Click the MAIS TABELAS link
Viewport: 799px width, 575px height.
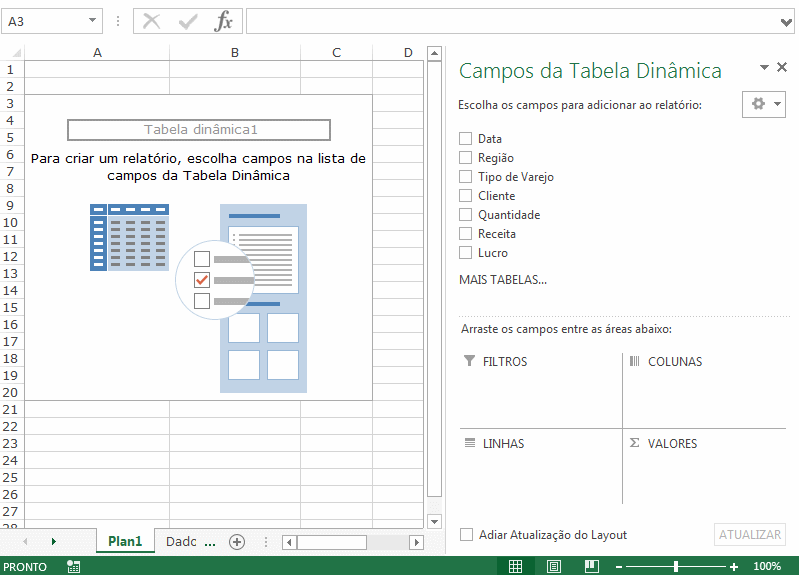point(503,280)
